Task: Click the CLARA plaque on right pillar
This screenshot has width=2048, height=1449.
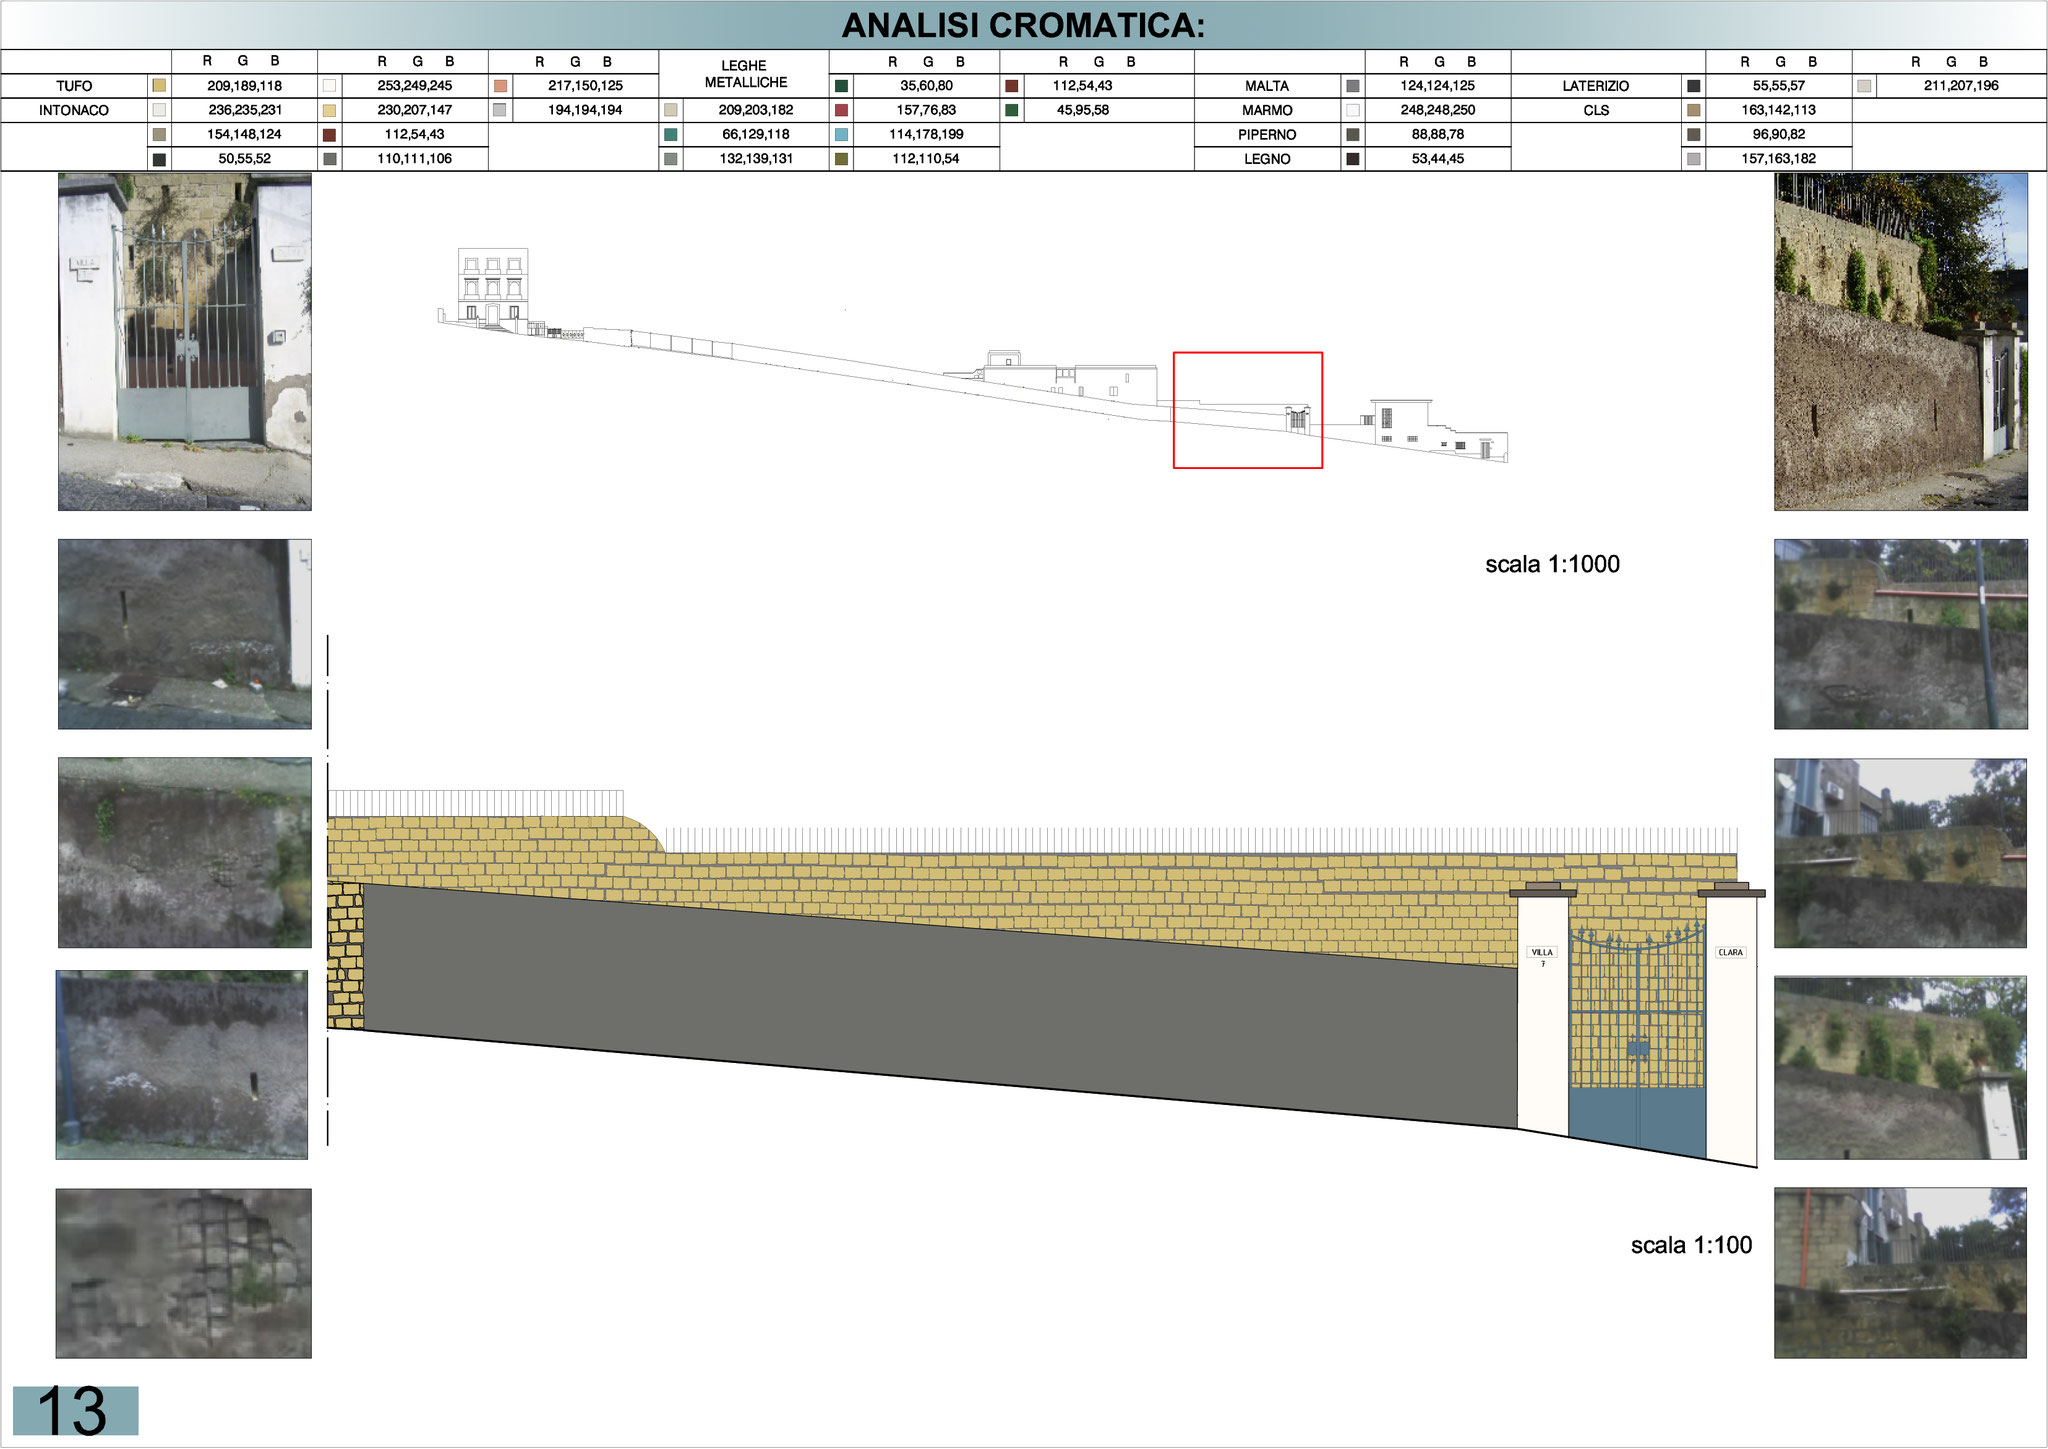Action: click(1730, 952)
